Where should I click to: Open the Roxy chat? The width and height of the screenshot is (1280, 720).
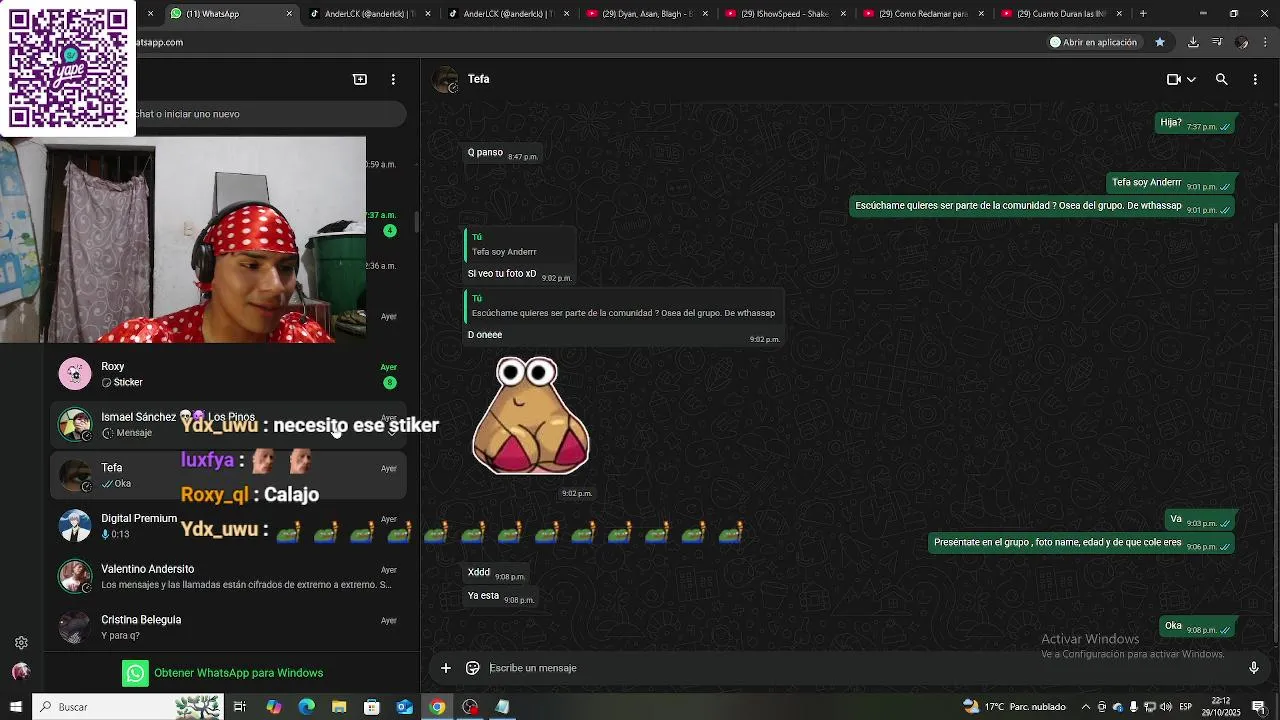tap(229, 374)
